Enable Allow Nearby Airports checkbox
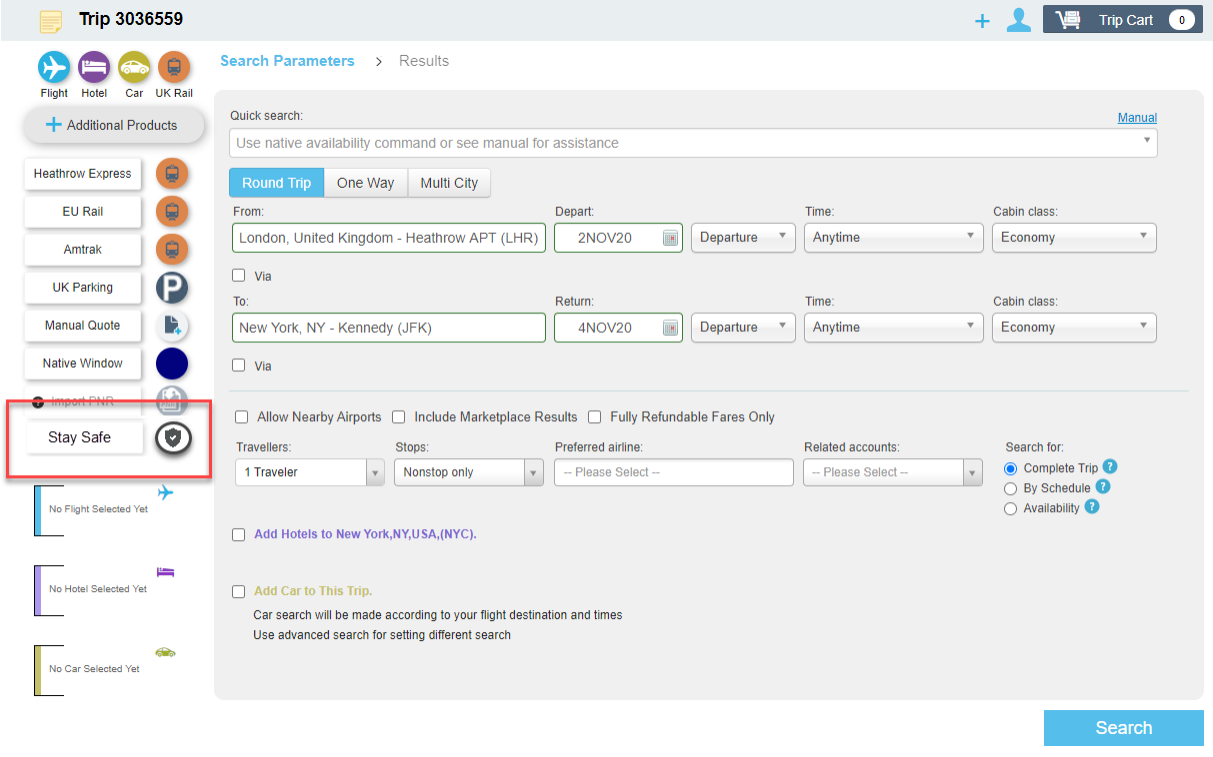1213x757 pixels. tap(241, 417)
